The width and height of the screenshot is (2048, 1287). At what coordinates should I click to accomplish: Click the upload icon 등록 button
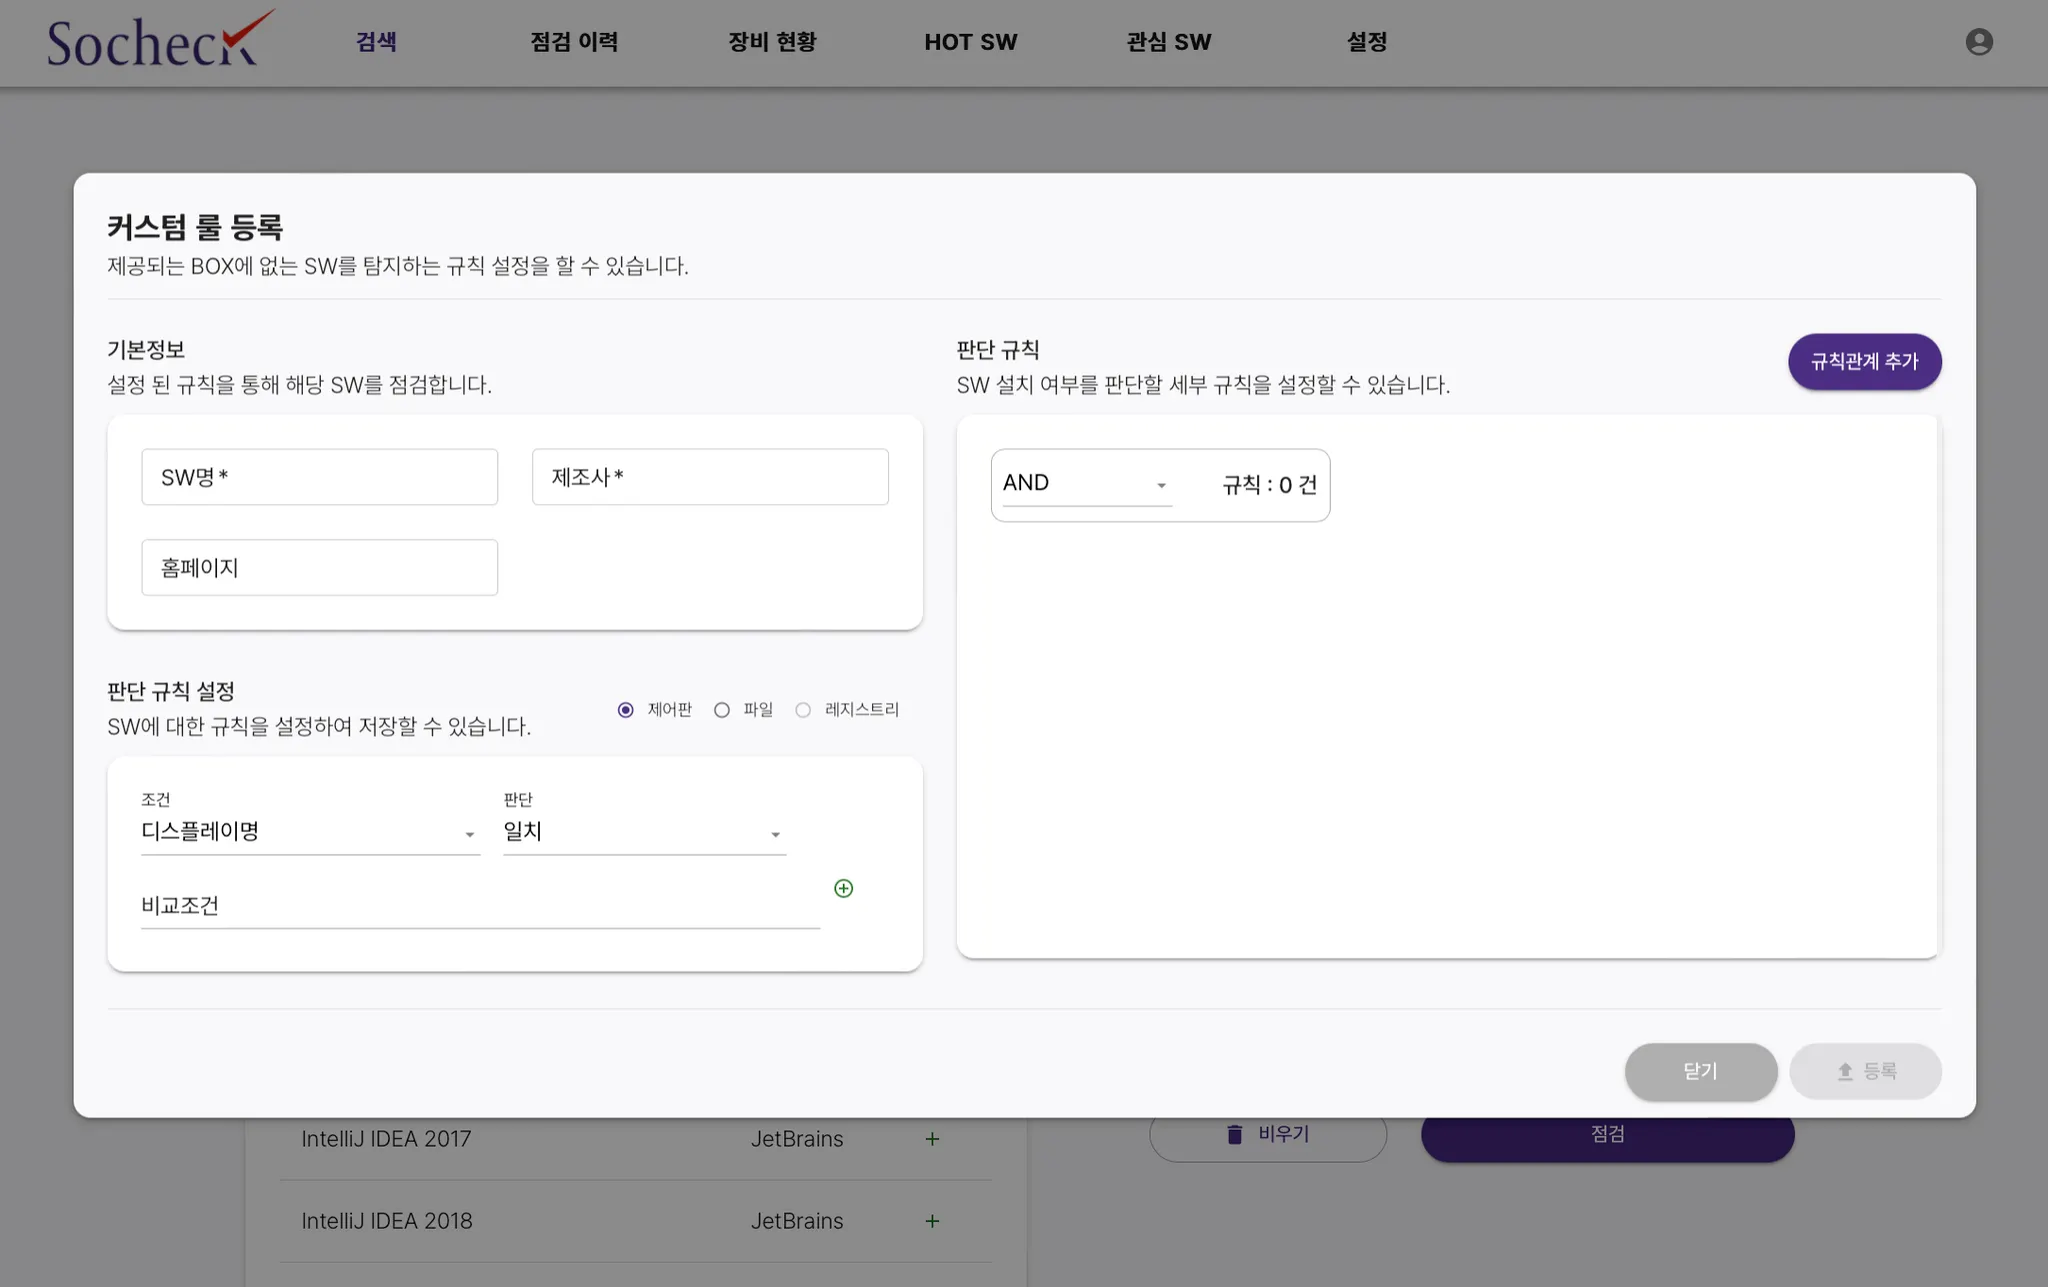point(1865,1071)
